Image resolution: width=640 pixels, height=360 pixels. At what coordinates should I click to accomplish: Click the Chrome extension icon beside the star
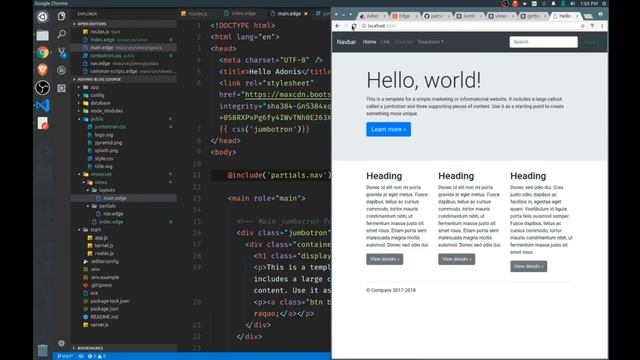(592, 26)
